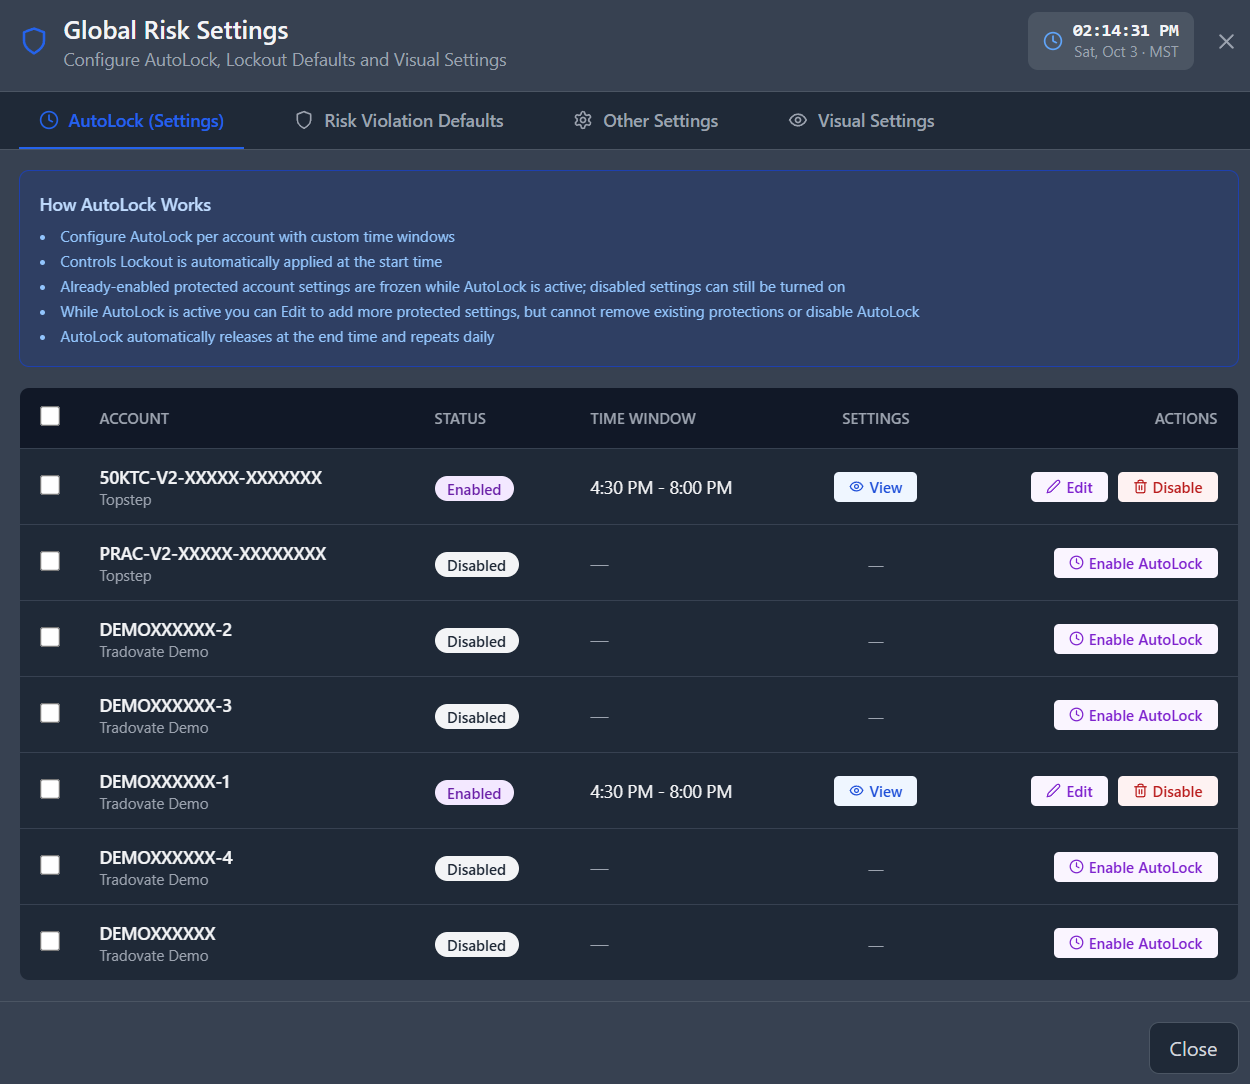Disable AutoLock on the 50KTC-V2 account

point(1168,487)
